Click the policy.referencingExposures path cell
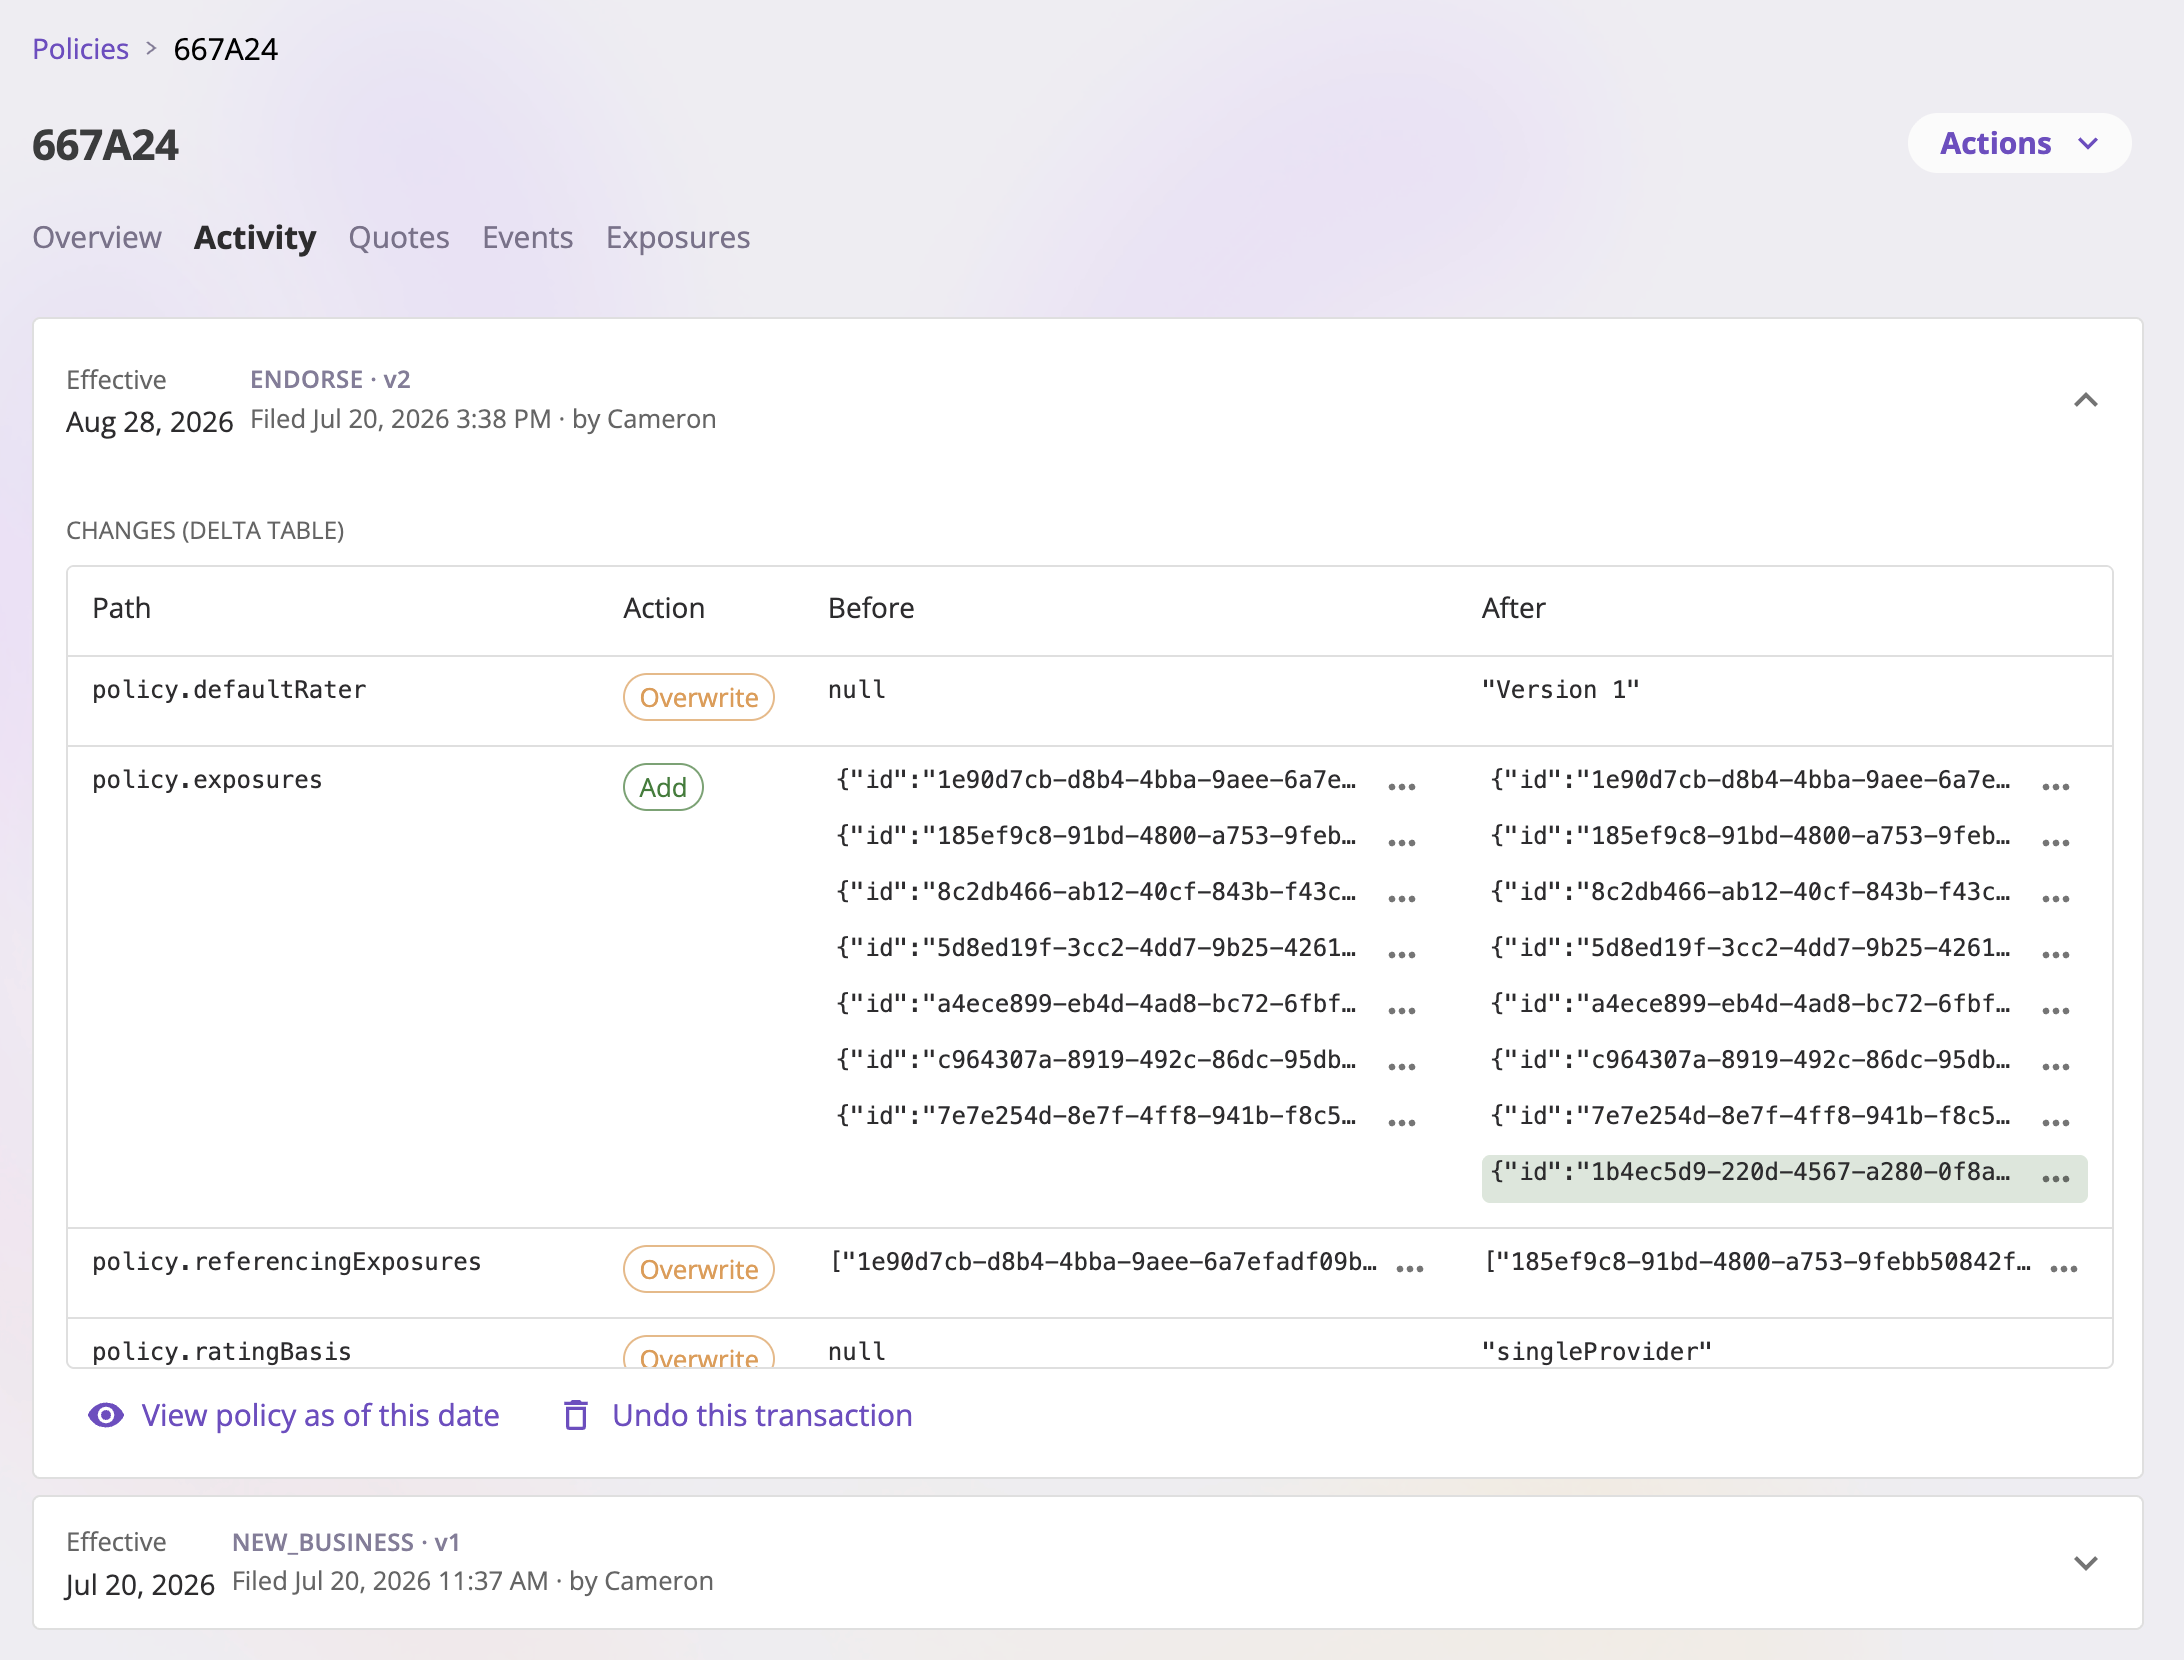The height and width of the screenshot is (1660, 2184). (x=287, y=1262)
